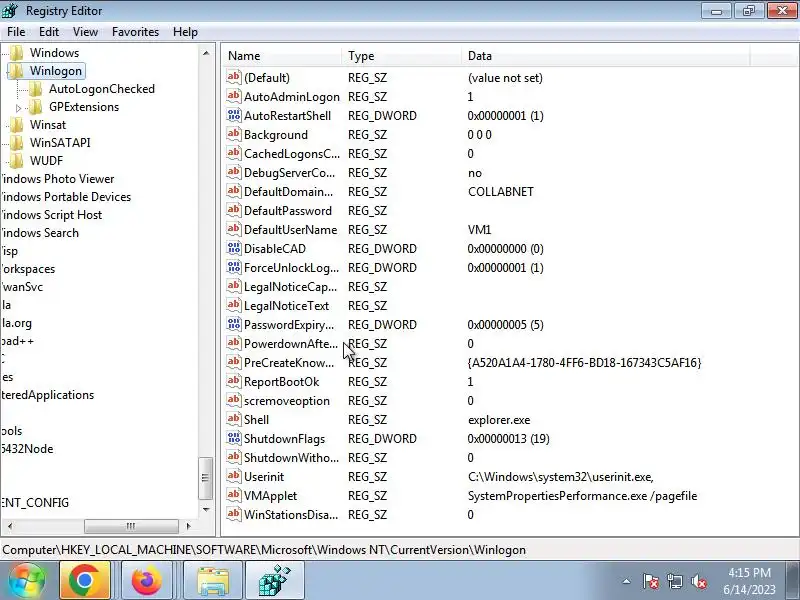
Task: Click the Action Center flag tray icon
Action: 651,581
